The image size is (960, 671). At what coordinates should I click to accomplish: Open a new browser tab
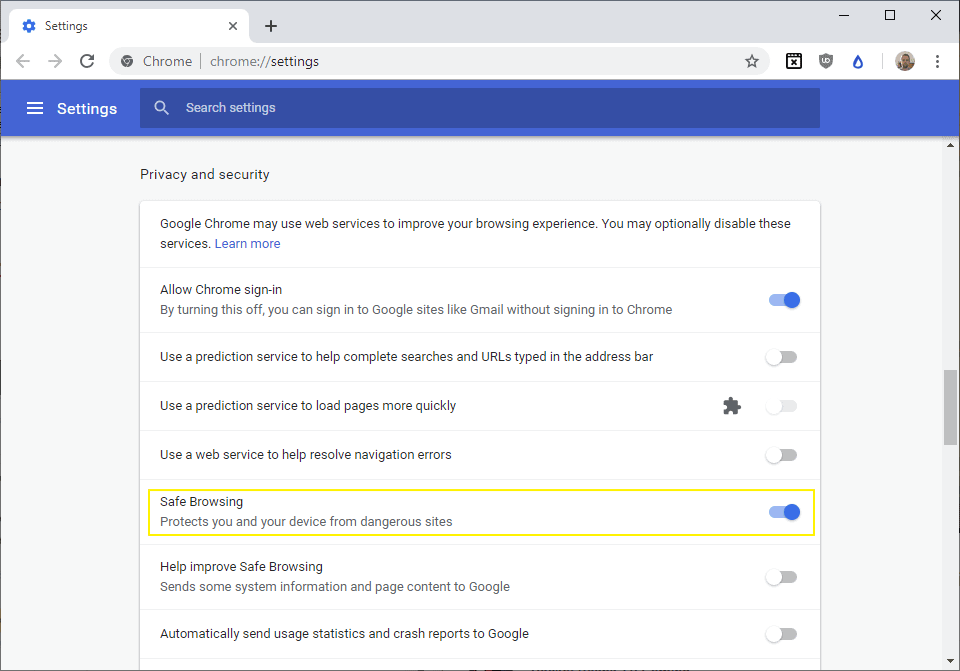tap(270, 25)
